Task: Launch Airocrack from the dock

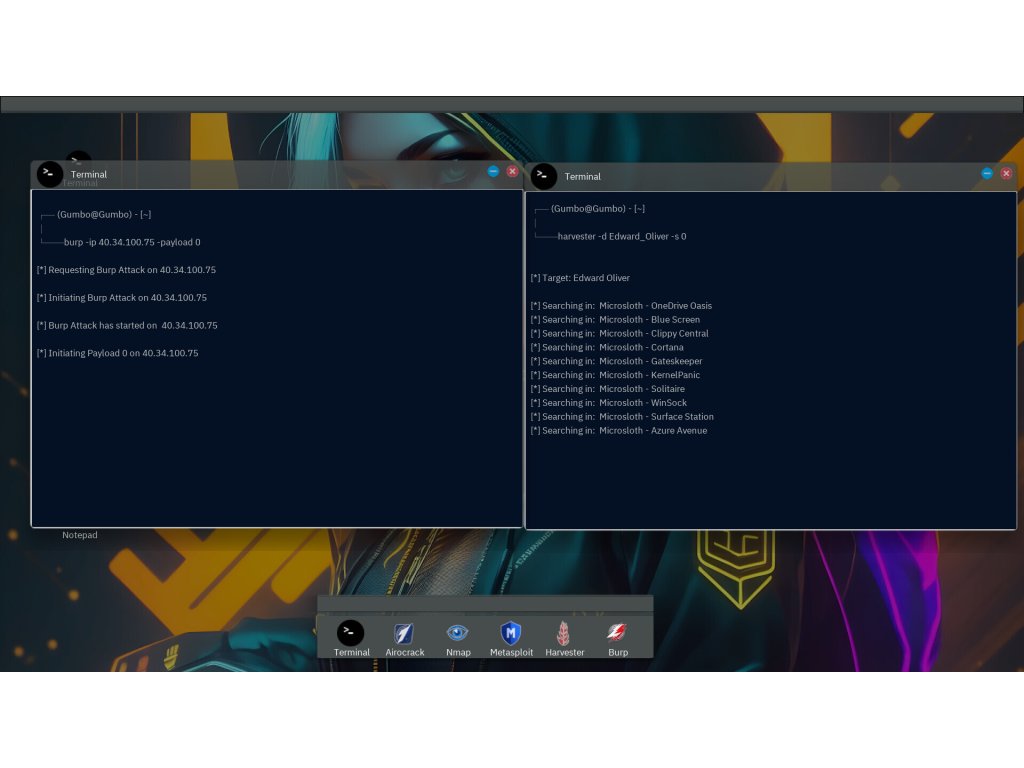Action: point(405,633)
